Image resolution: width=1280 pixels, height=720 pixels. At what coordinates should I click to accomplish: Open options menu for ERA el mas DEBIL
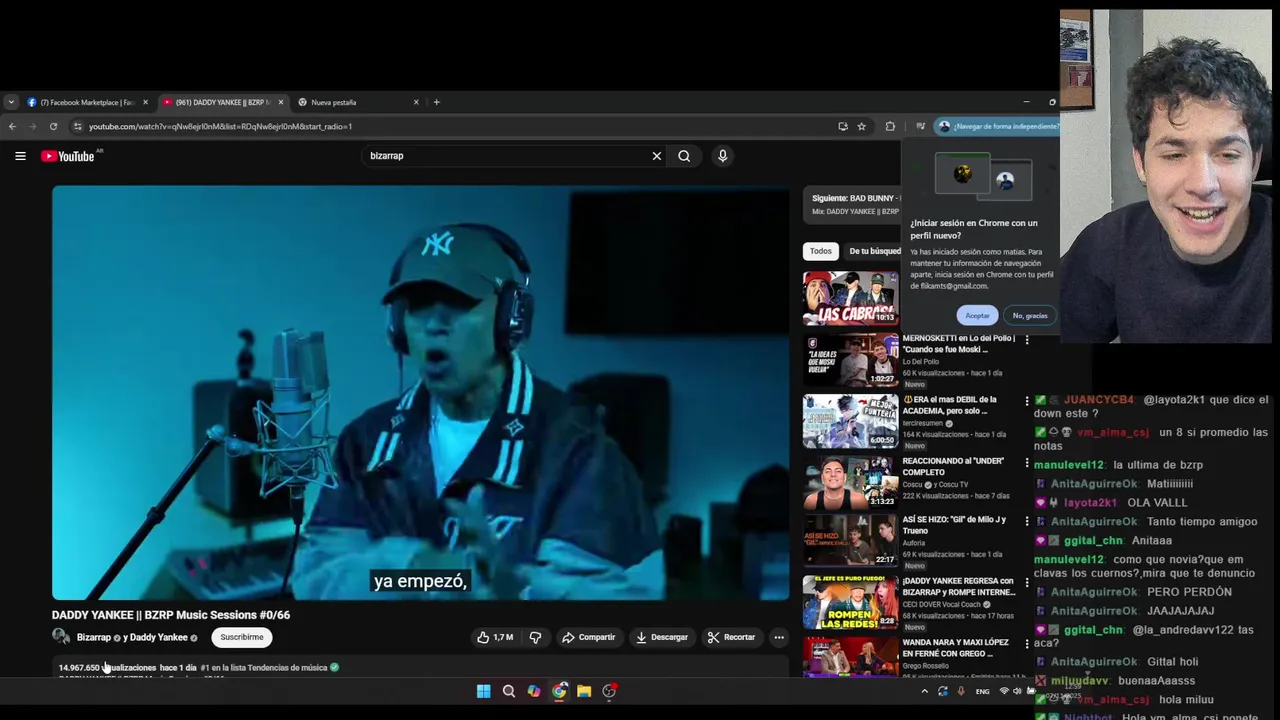[1027, 401]
